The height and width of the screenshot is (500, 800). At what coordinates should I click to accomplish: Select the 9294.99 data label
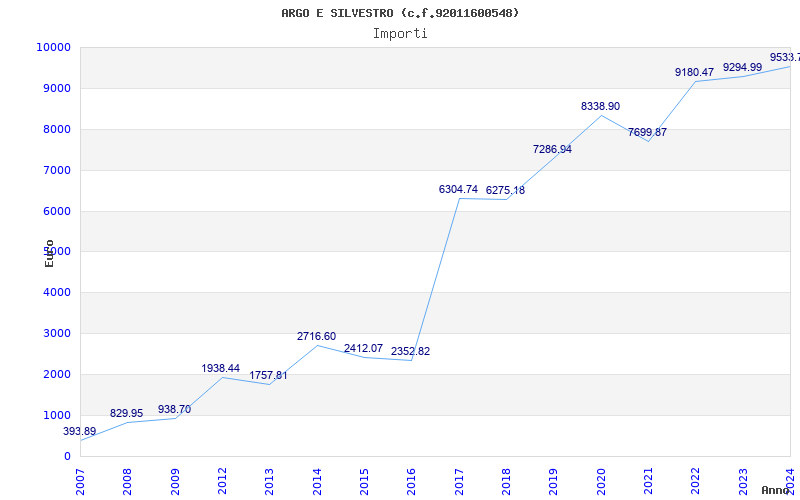point(742,67)
